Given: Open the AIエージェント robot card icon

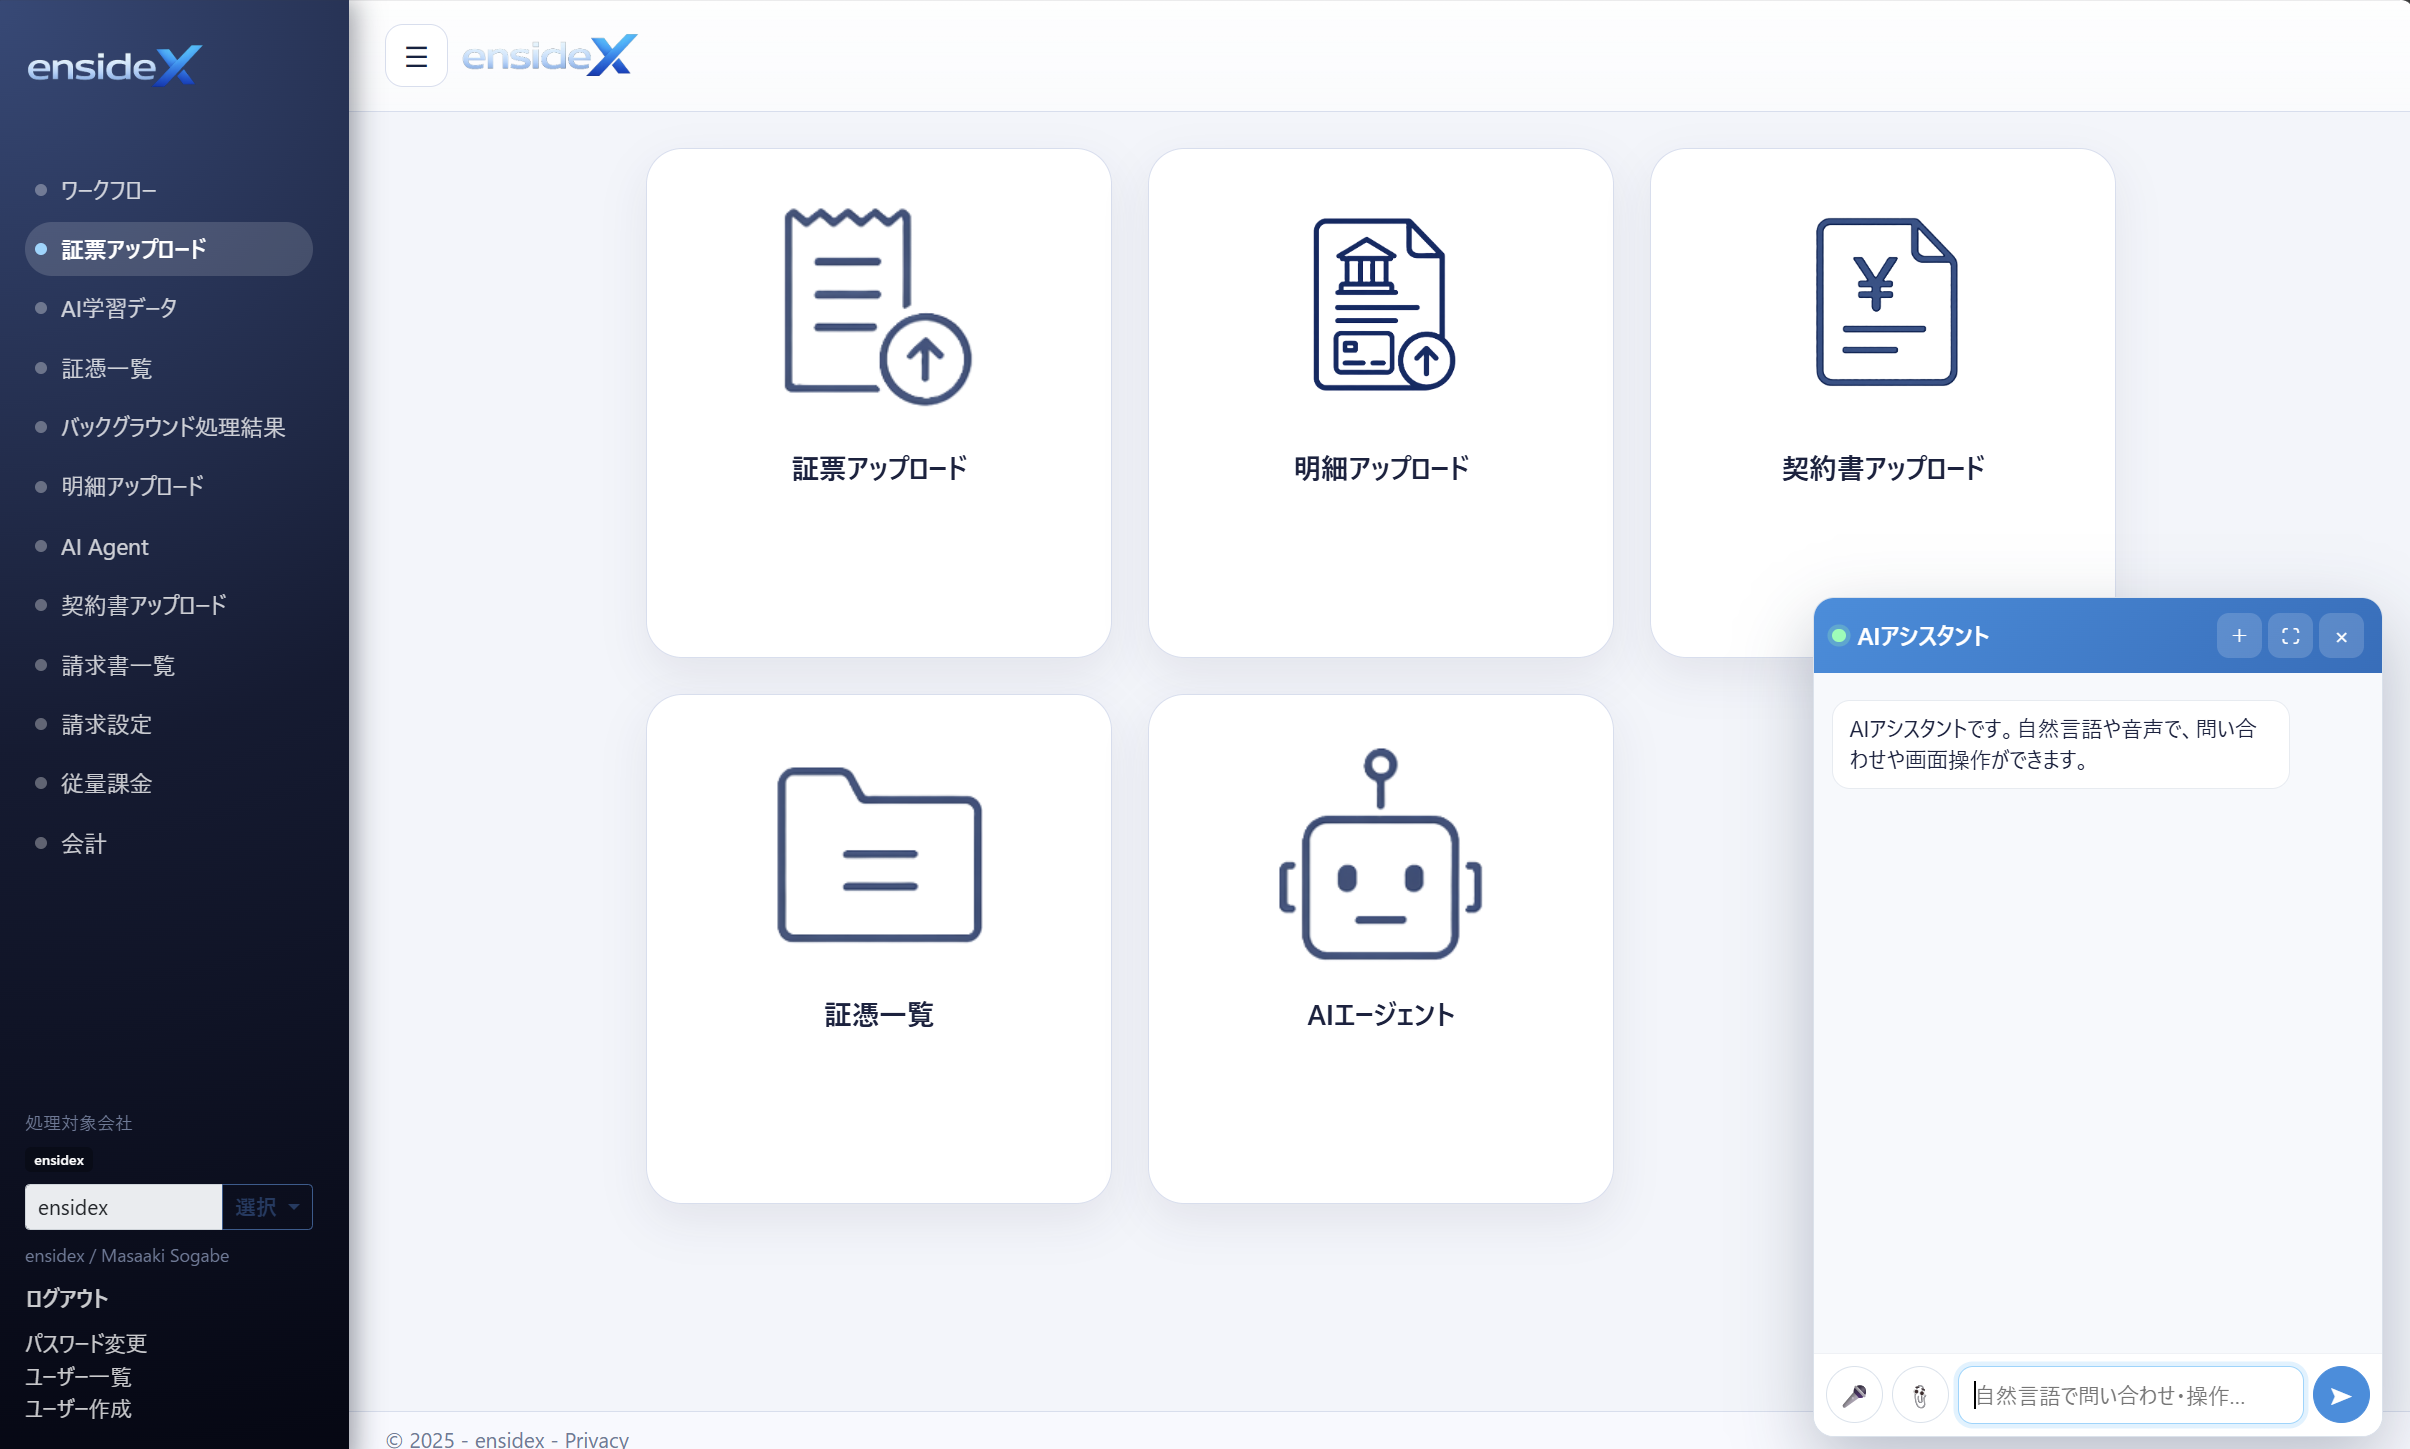Looking at the screenshot, I should coord(1380,854).
